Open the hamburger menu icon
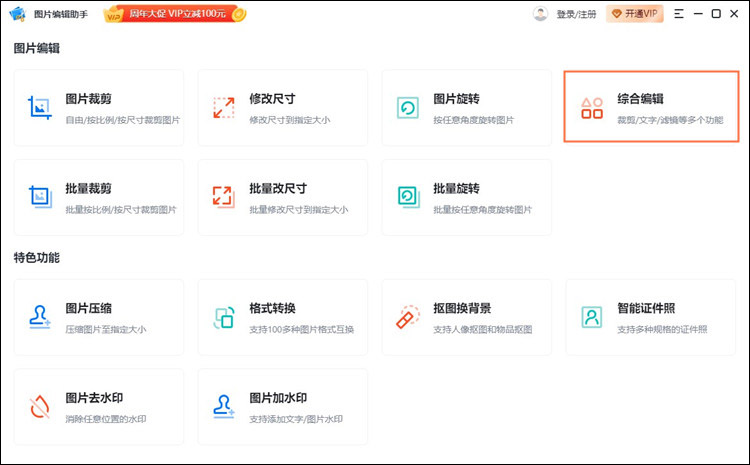The height and width of the screenshot is (465, 750). tap(679, 14)
